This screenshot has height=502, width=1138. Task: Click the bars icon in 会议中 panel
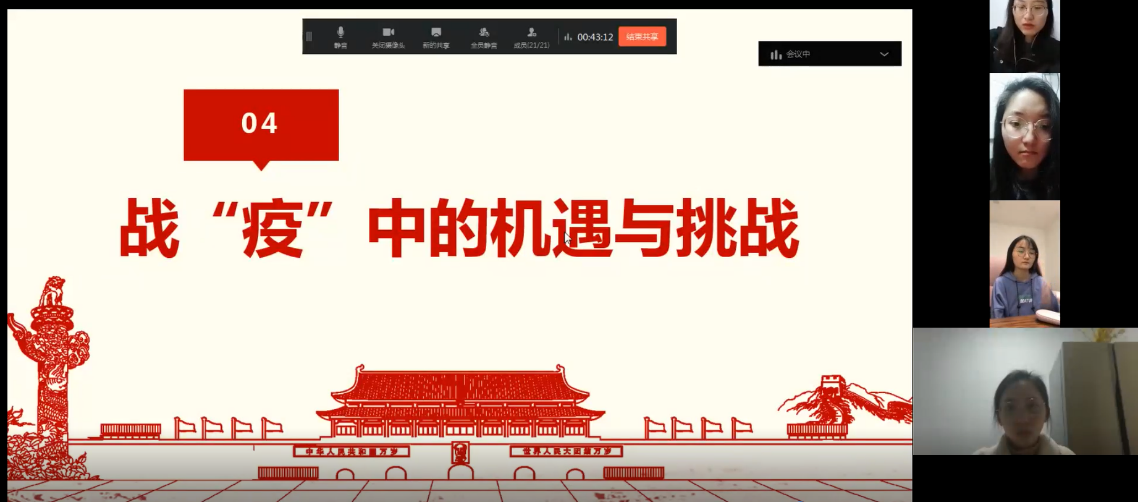[x=774, y=54]
